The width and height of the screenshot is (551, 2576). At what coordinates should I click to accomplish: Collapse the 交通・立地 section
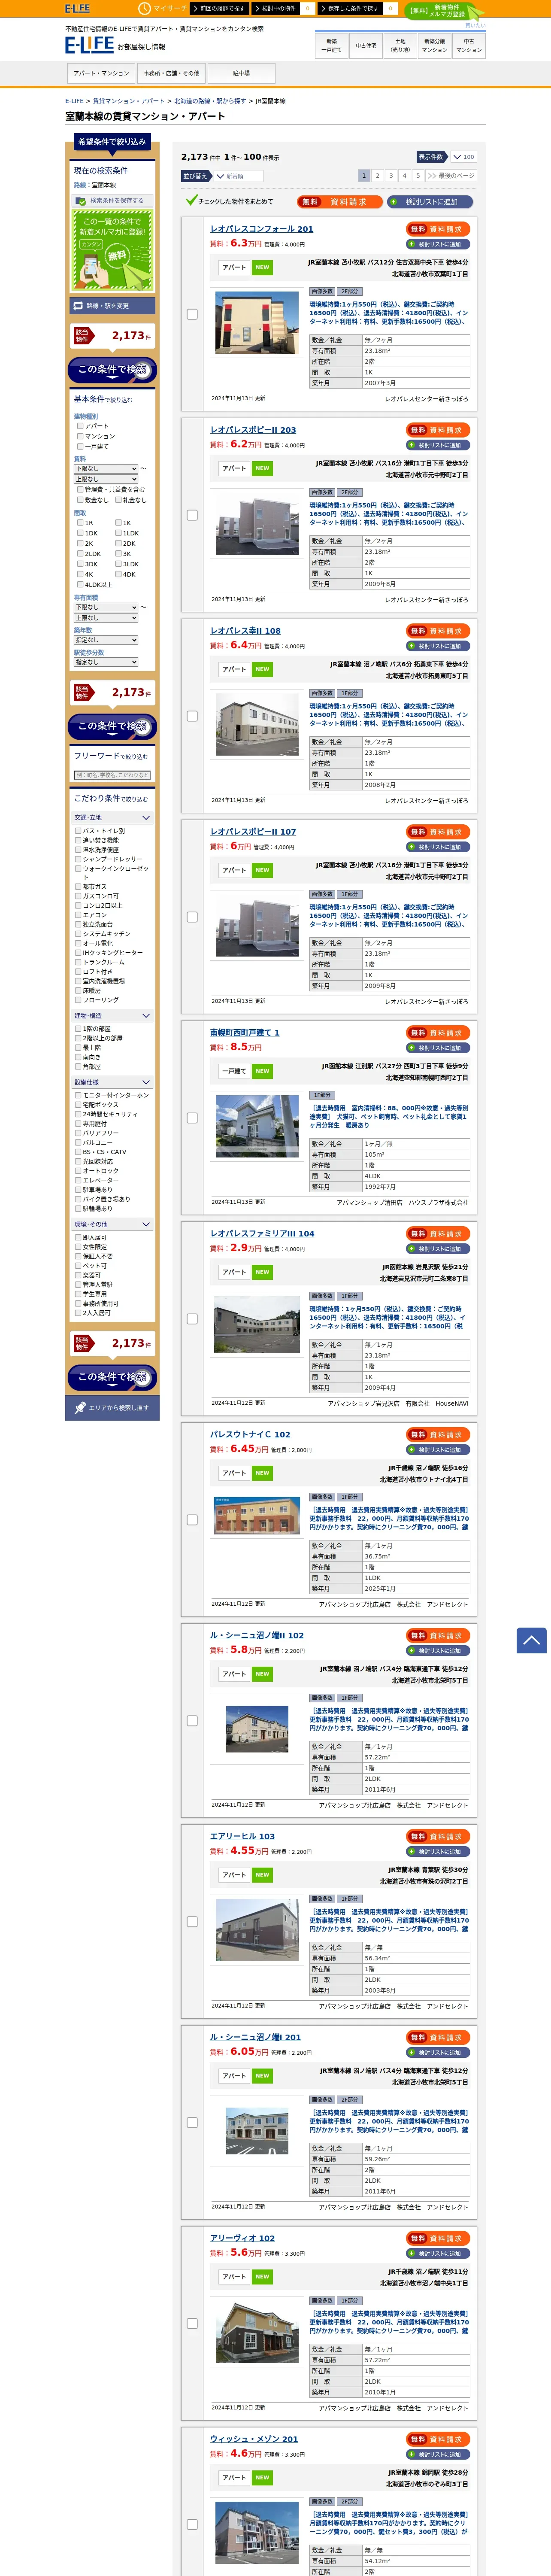click(x=112, y=817)
